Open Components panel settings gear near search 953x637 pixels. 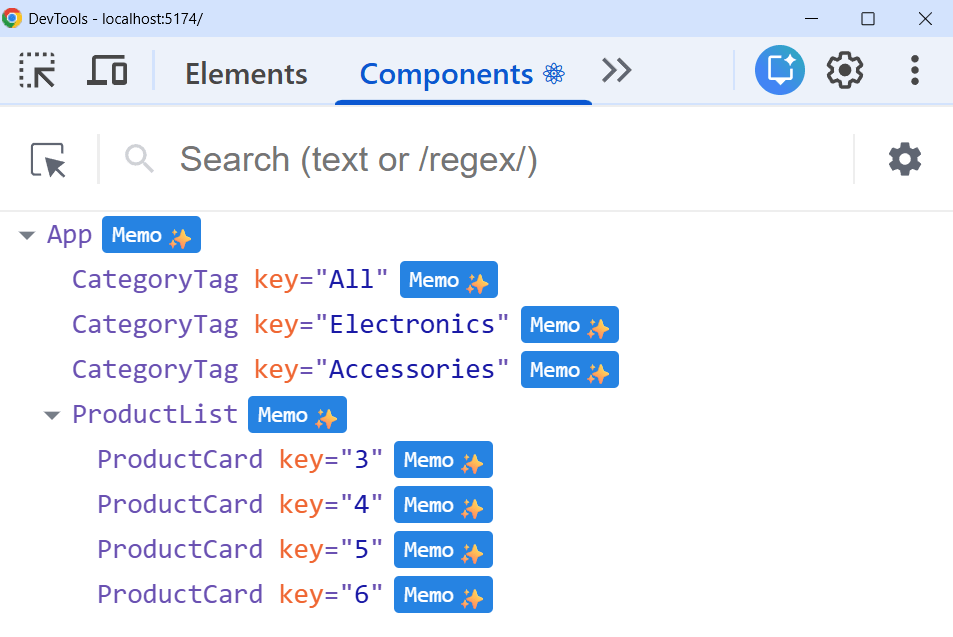click(x=904, y=159)
